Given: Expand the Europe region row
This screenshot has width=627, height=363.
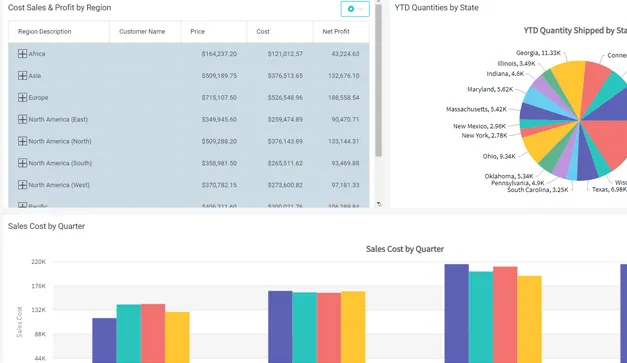Looking at the screenshot, I should coord(22,98).
